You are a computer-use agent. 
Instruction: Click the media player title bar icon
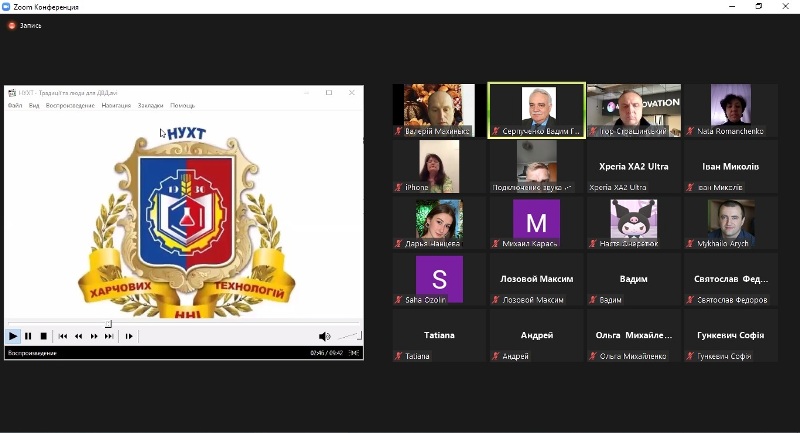click(12, 93)
